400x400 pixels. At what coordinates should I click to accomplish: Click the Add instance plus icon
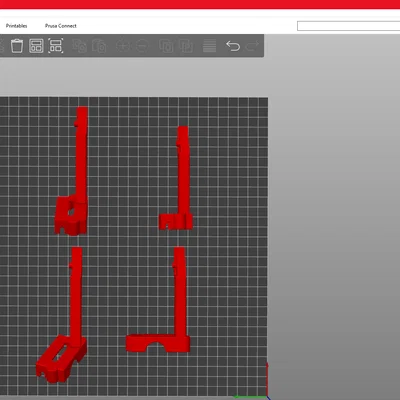click(123, 46)
